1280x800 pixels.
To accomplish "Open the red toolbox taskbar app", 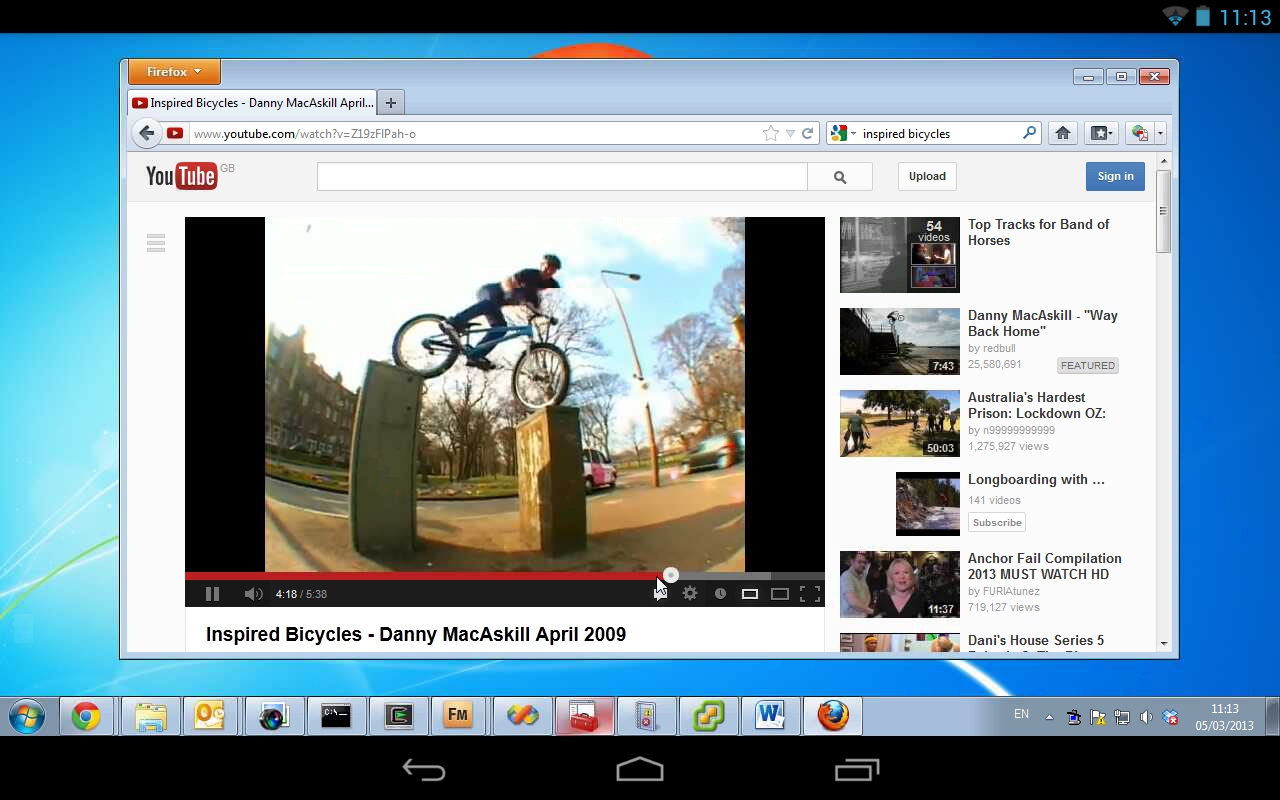I will [583, 716].
